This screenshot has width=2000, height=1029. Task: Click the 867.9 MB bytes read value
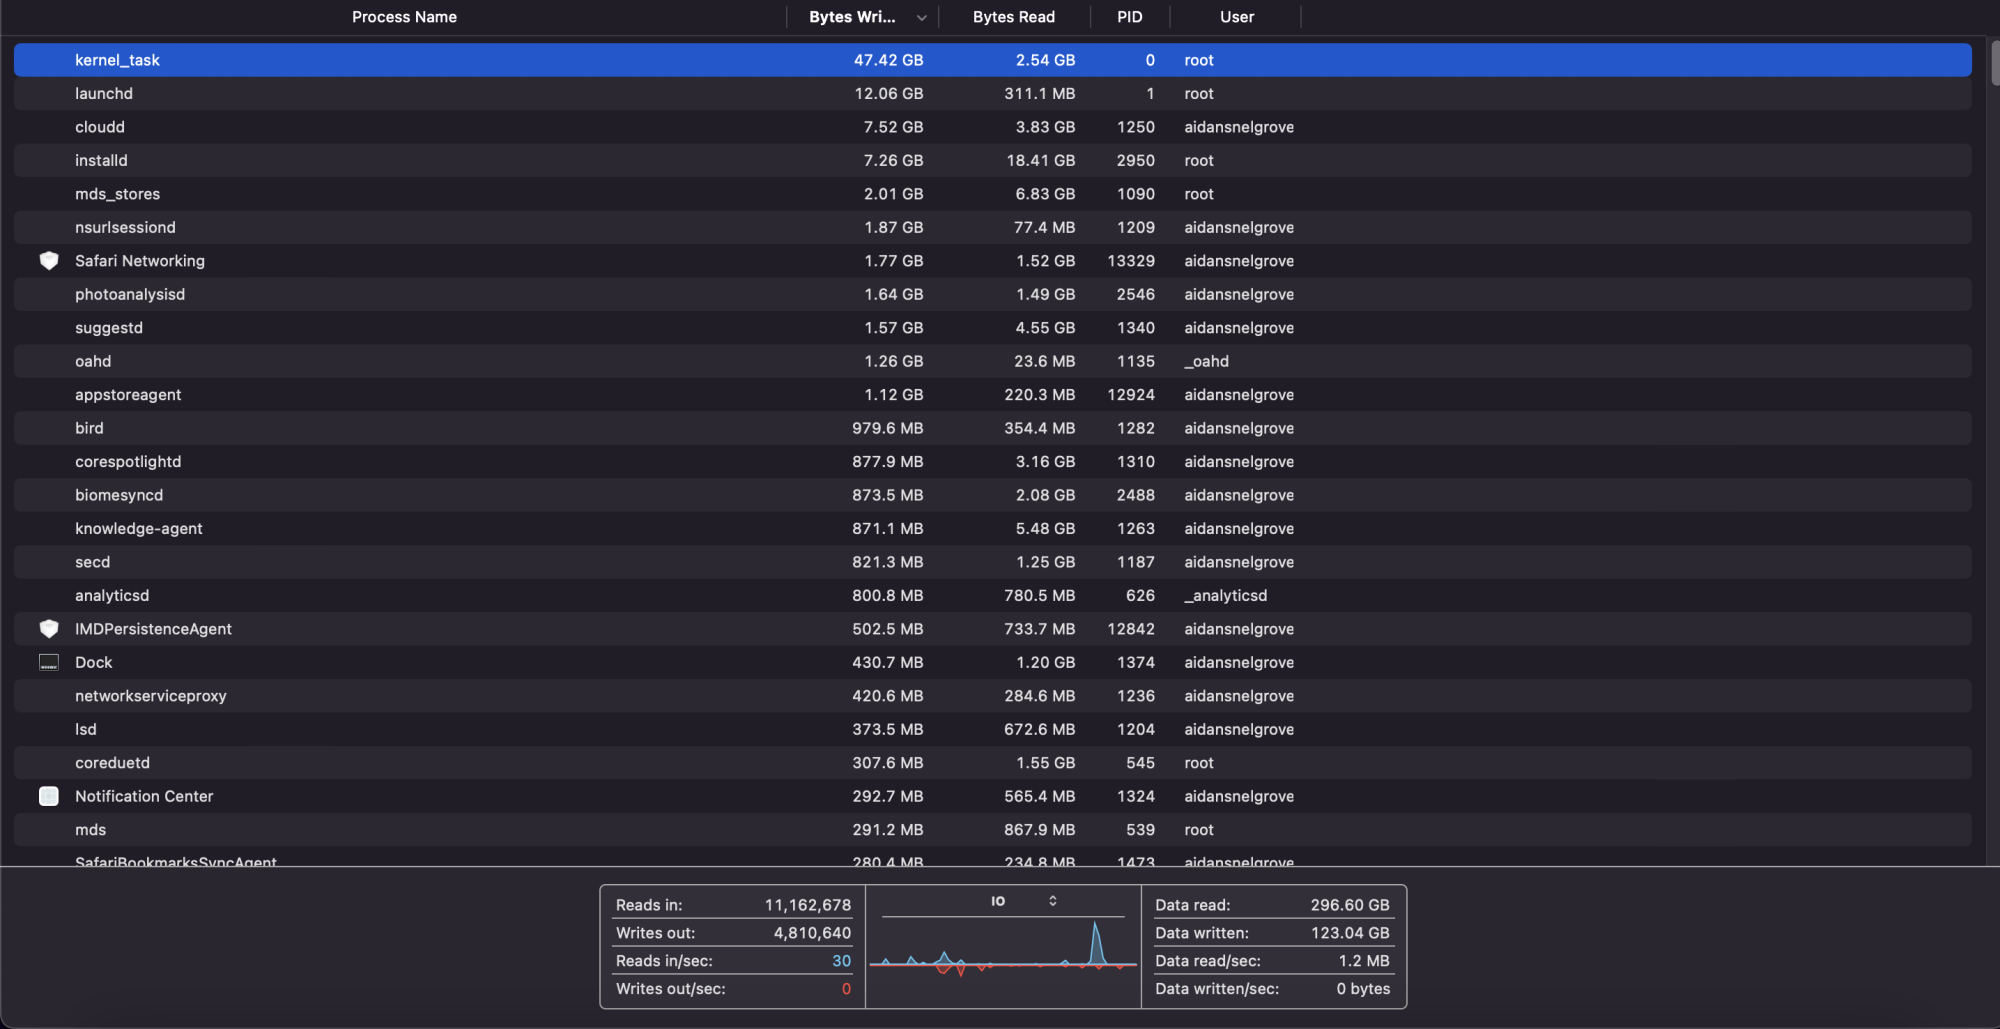point(1040,830)
